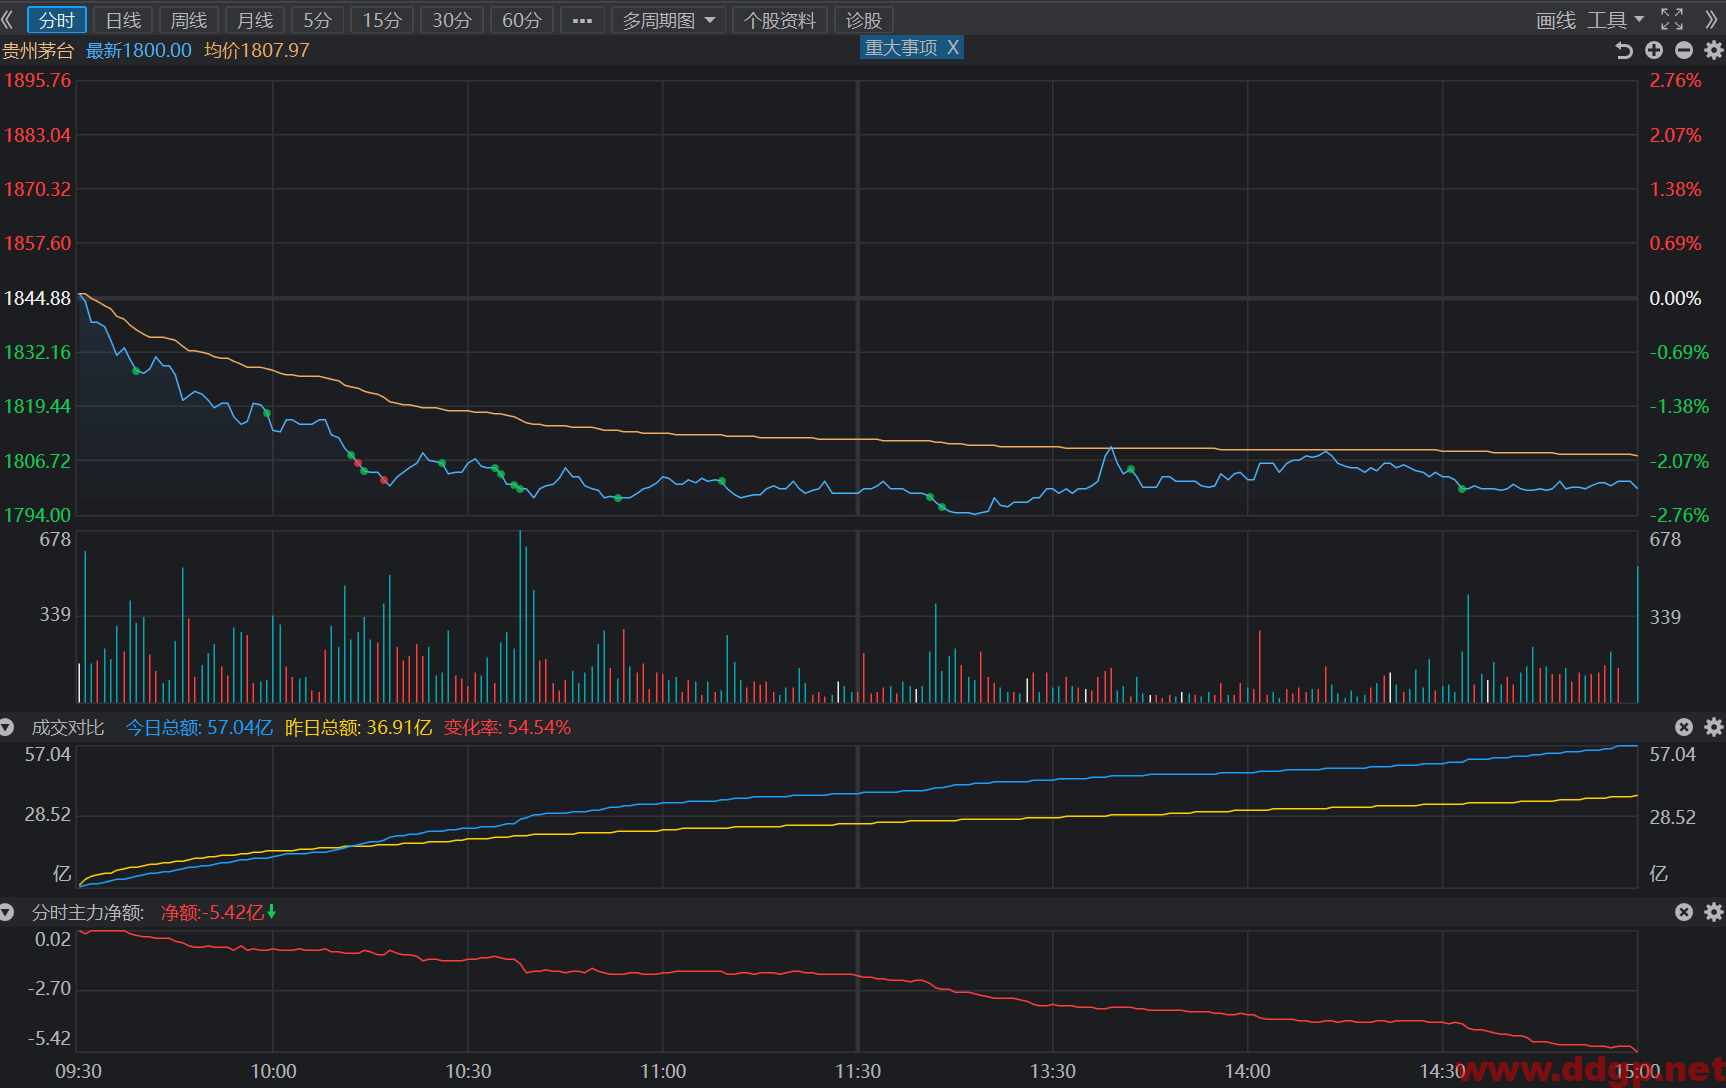Image resolution: width=1726 pixels, height=1088 pixels.
Task: Close the 成交对比 indicator panel
Action: pyautogui.click(x=1684, y=727)
